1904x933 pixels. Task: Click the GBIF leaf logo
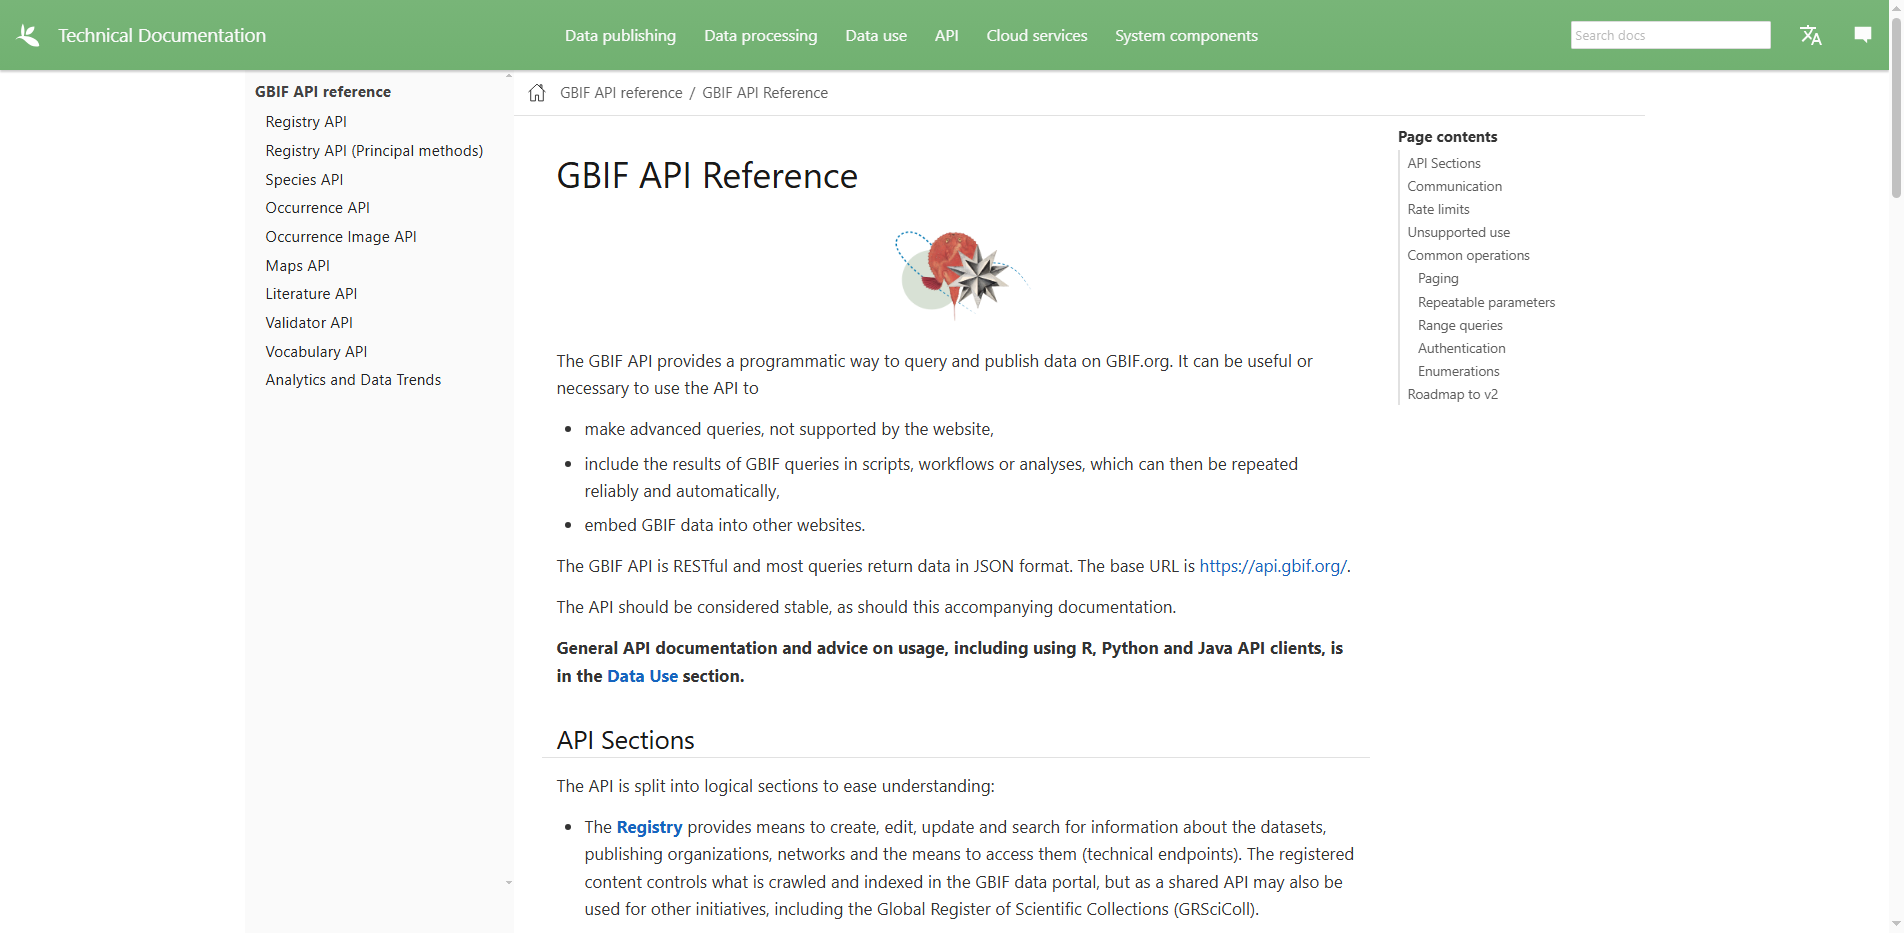[28, 34]
